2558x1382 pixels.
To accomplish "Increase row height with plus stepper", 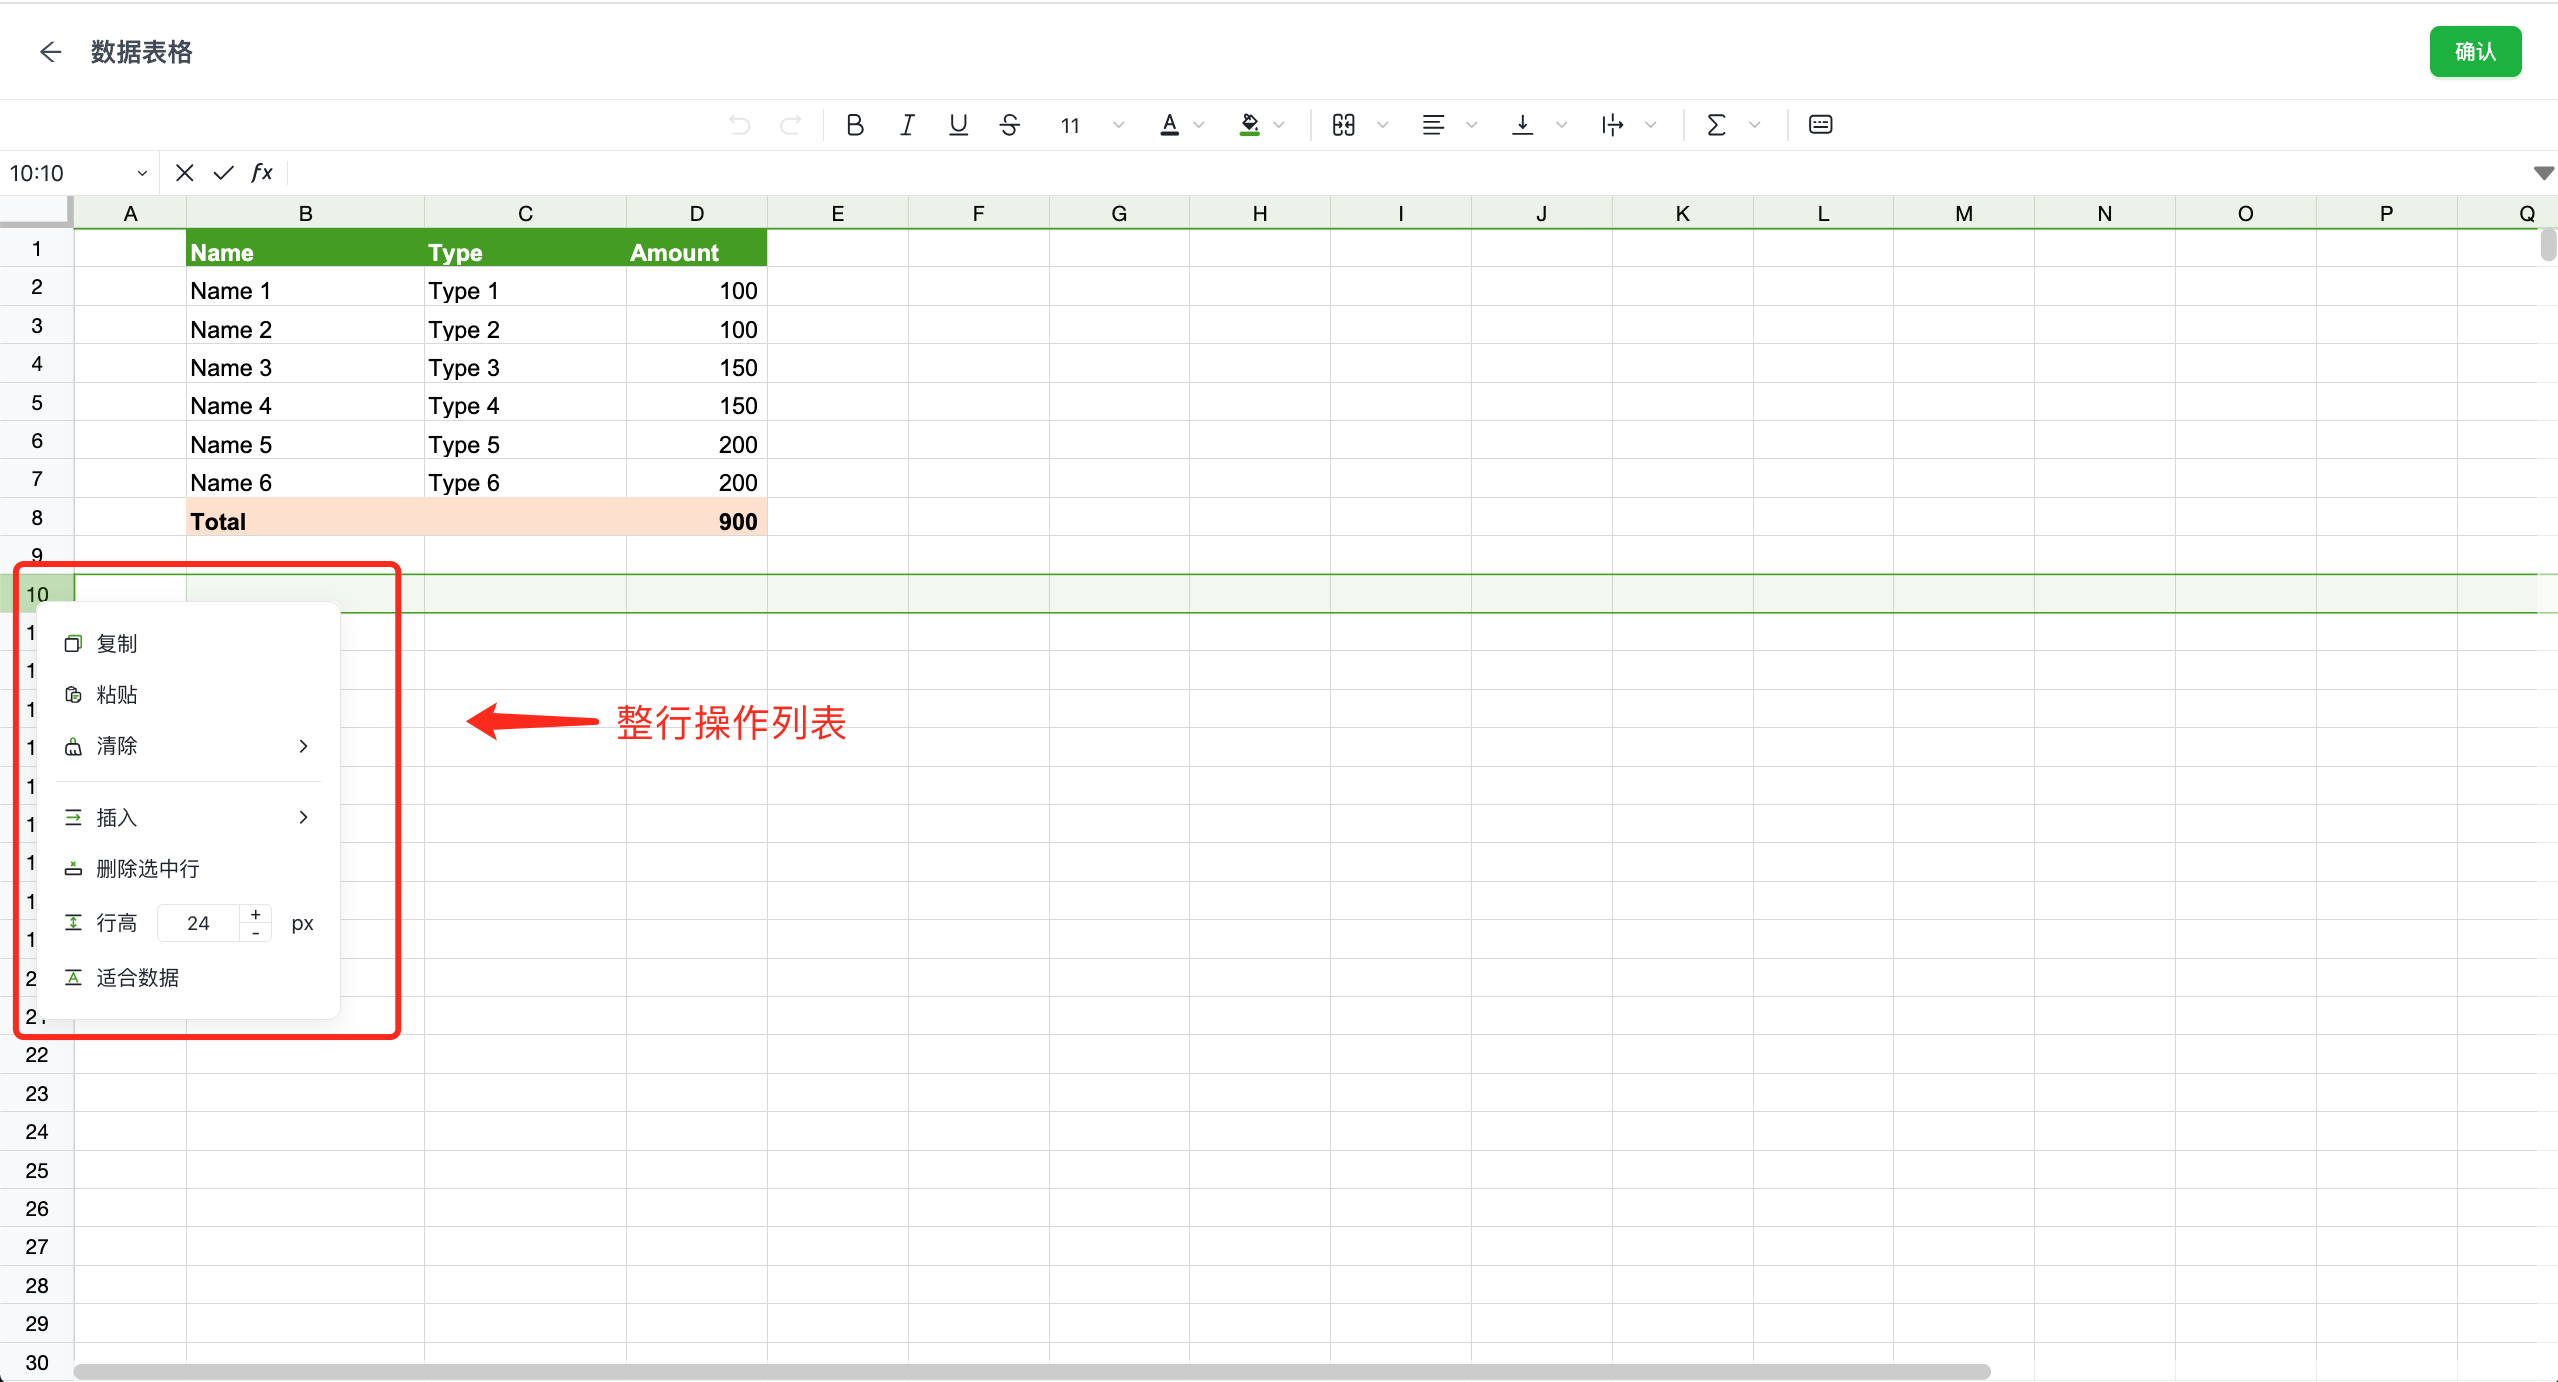I will click(256, 914).
